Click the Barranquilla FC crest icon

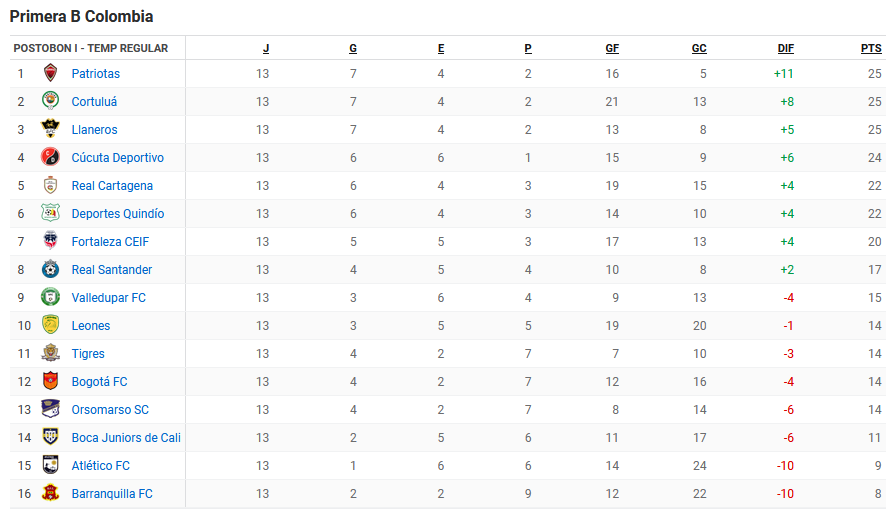tap(50, 493)
